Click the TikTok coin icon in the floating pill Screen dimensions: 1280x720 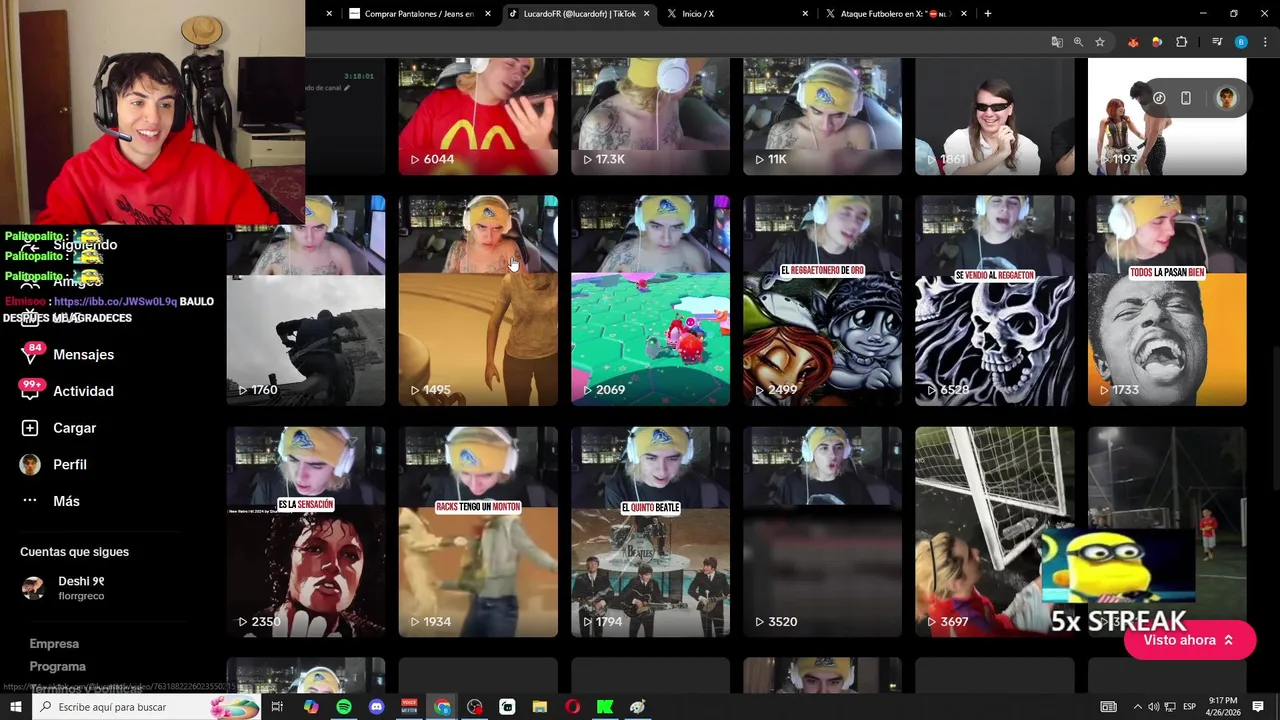[x=1159, y=98]
